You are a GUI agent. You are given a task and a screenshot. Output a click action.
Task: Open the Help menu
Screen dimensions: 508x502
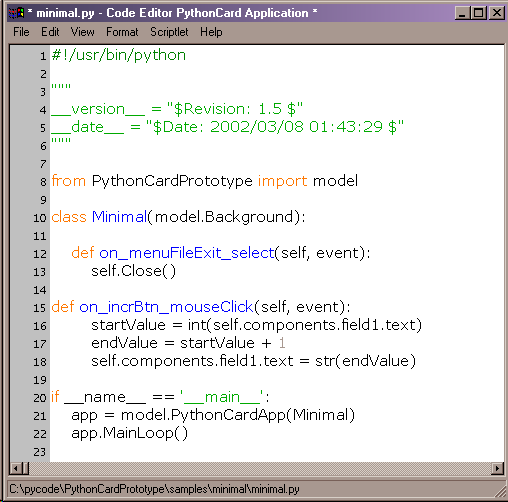click(211, 32)
